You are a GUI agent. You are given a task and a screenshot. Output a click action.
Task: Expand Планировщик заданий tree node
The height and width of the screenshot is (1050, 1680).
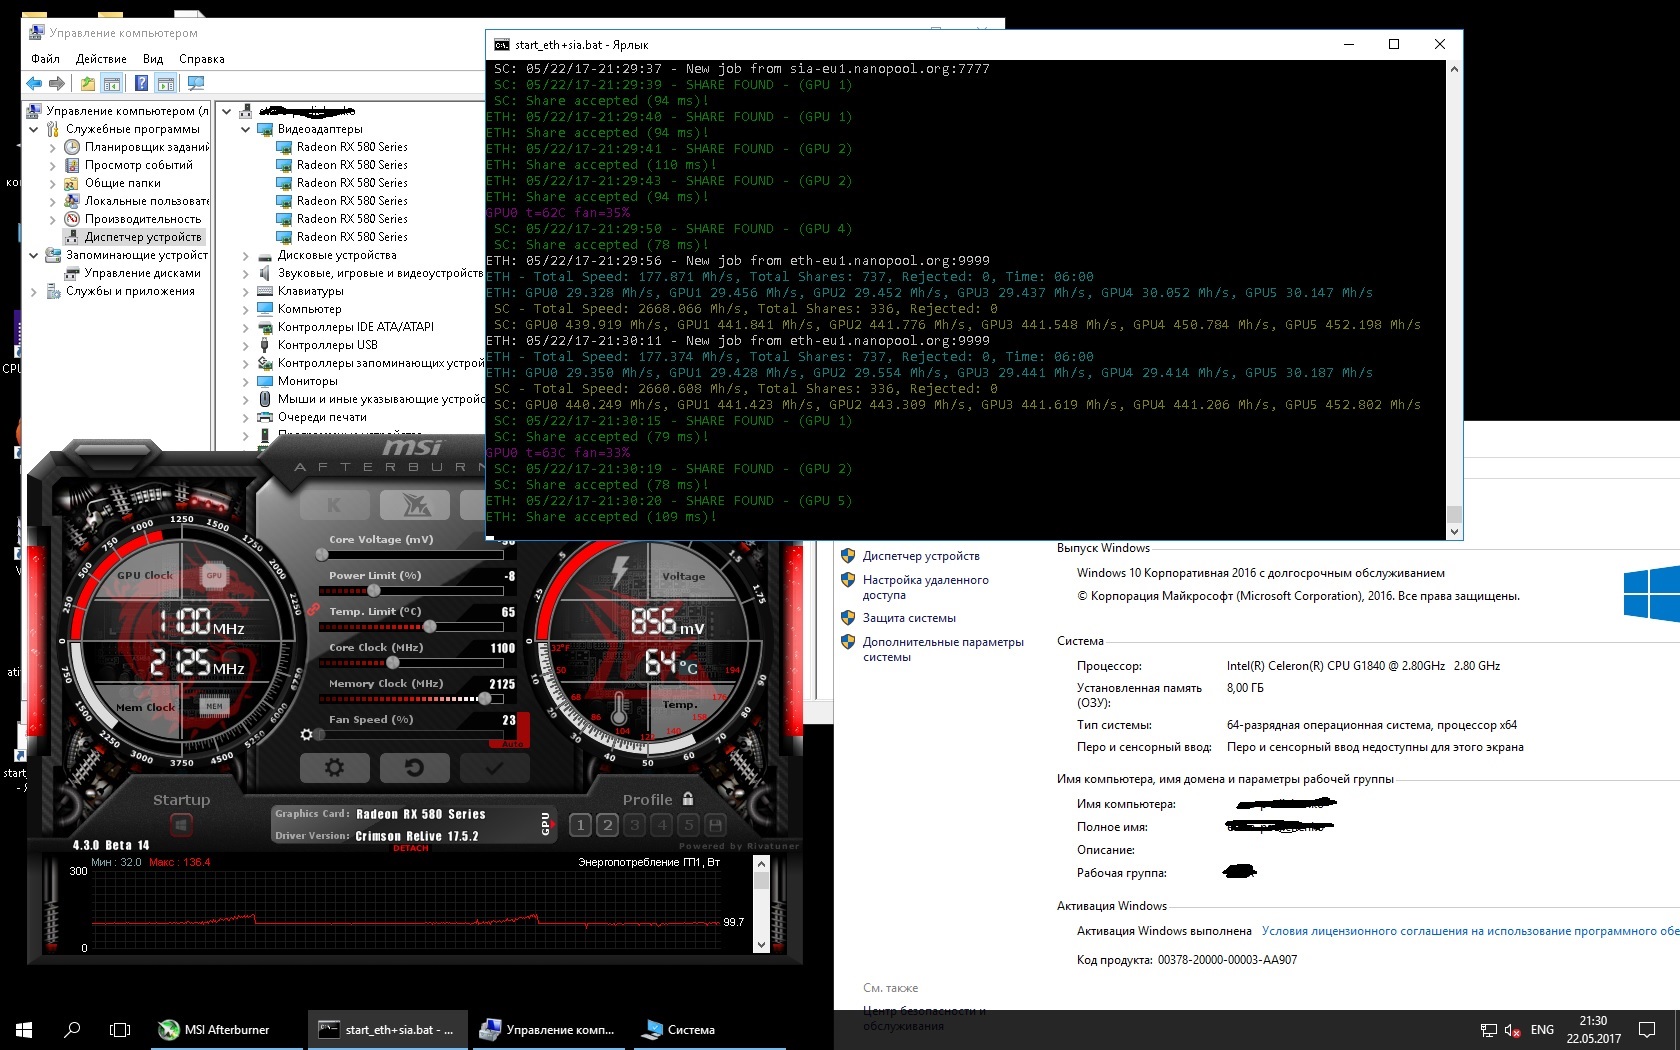pos(53,147)
